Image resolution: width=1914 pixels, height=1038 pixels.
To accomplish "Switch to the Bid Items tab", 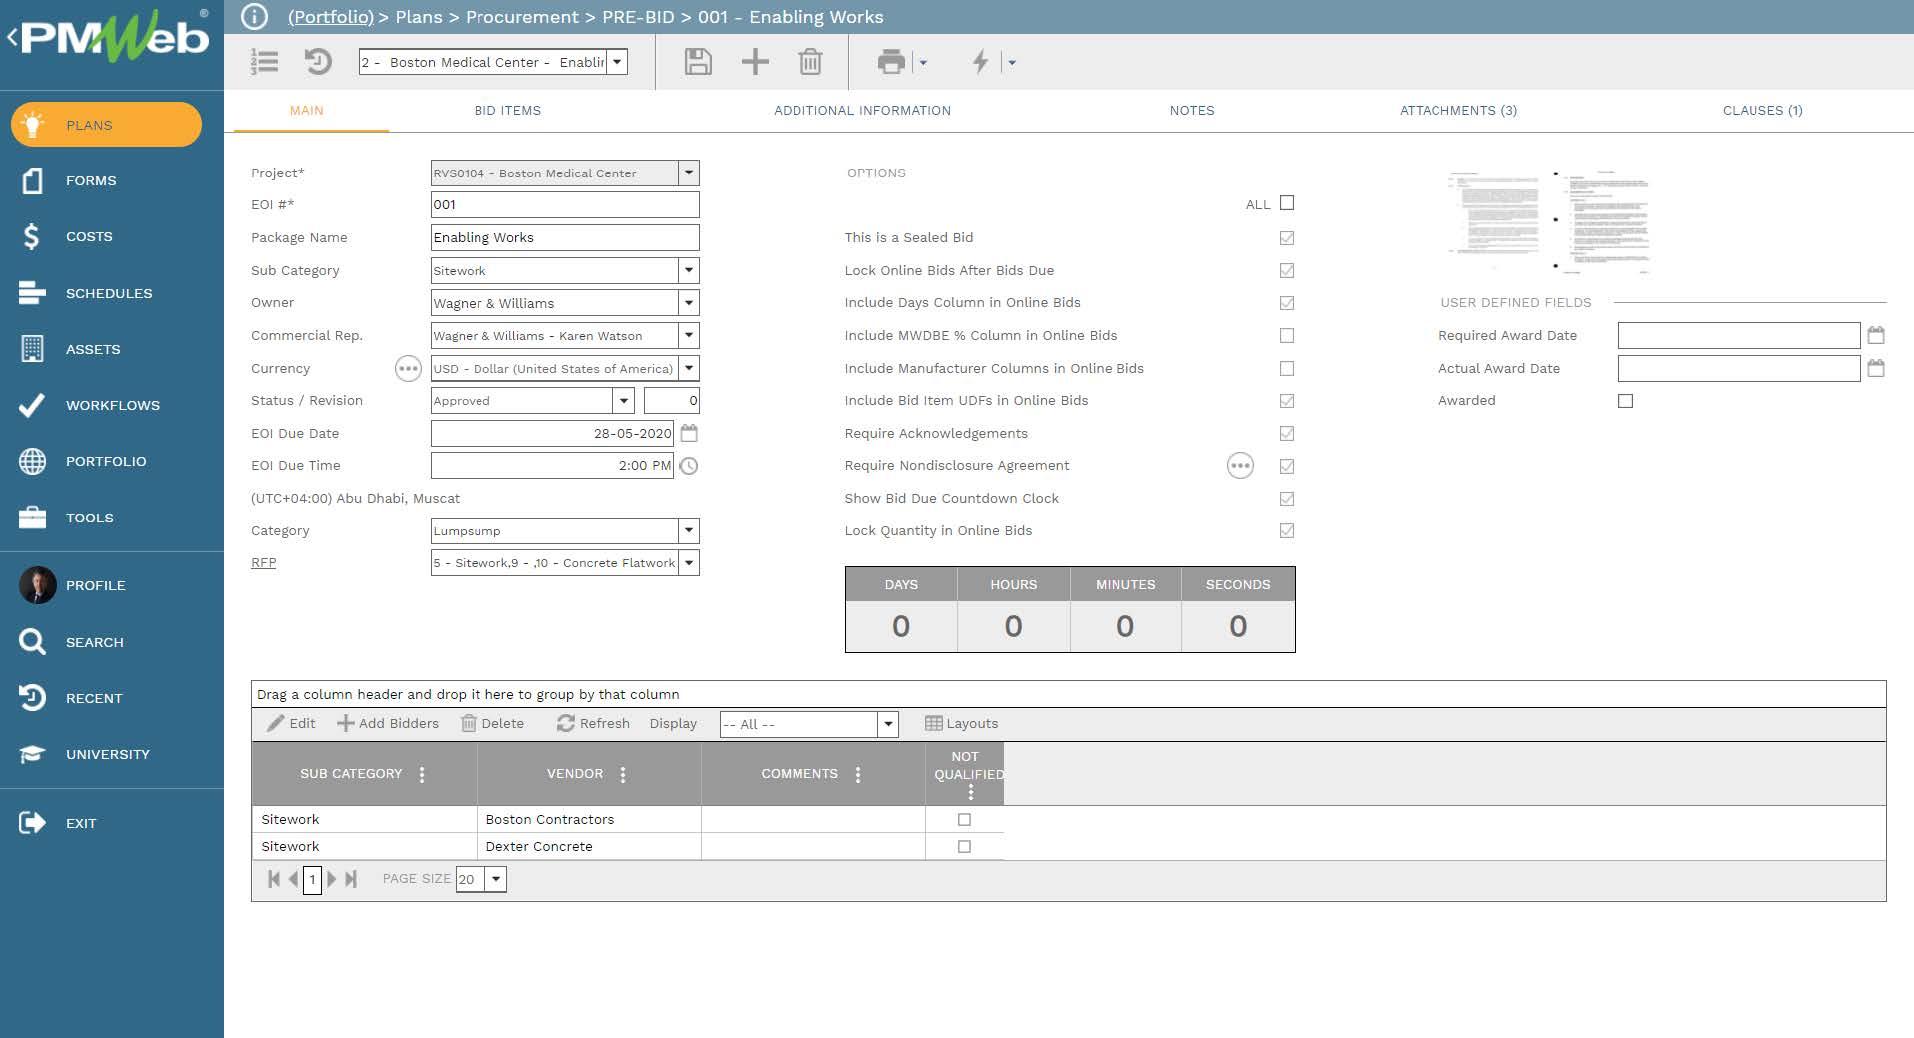I will [x=508, y=111].
